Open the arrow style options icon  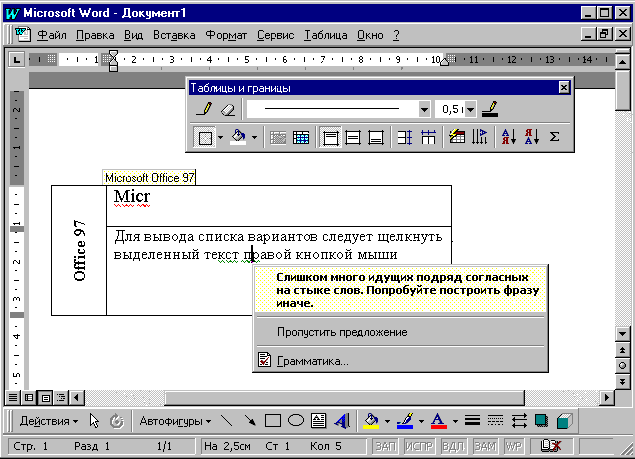[x=519, y=421]
